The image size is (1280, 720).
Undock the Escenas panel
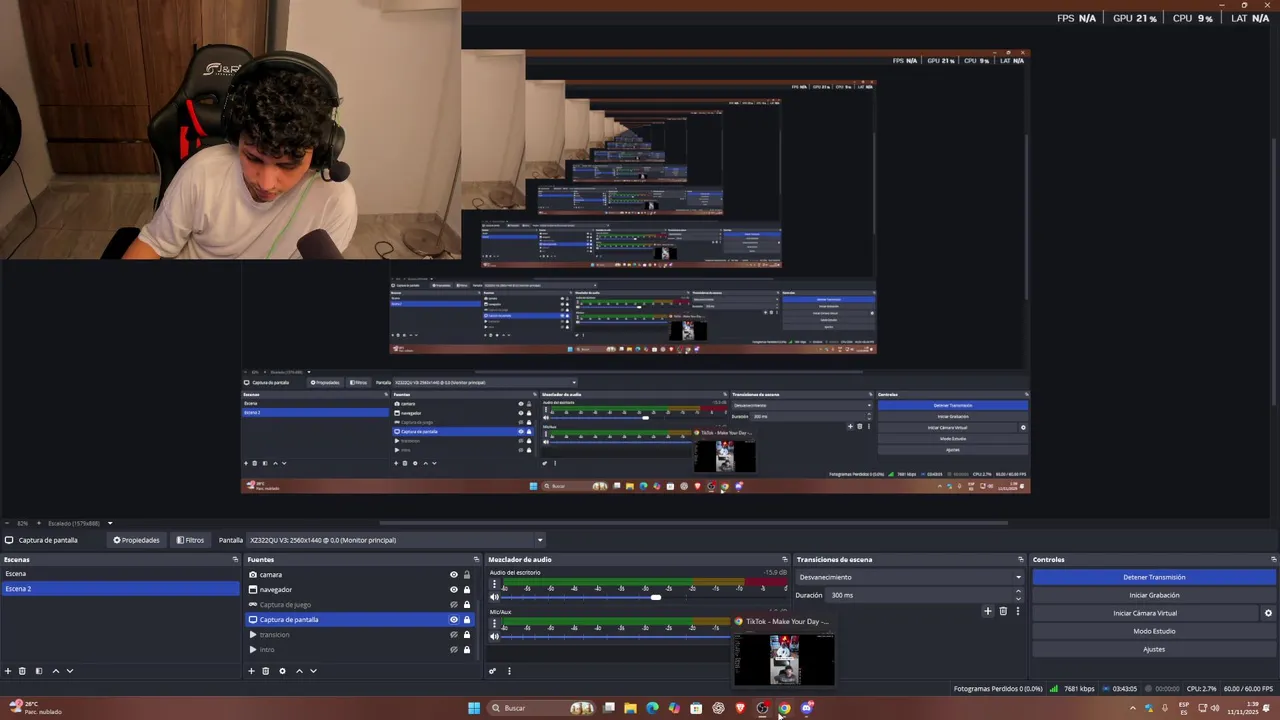[x=235, y=560]
